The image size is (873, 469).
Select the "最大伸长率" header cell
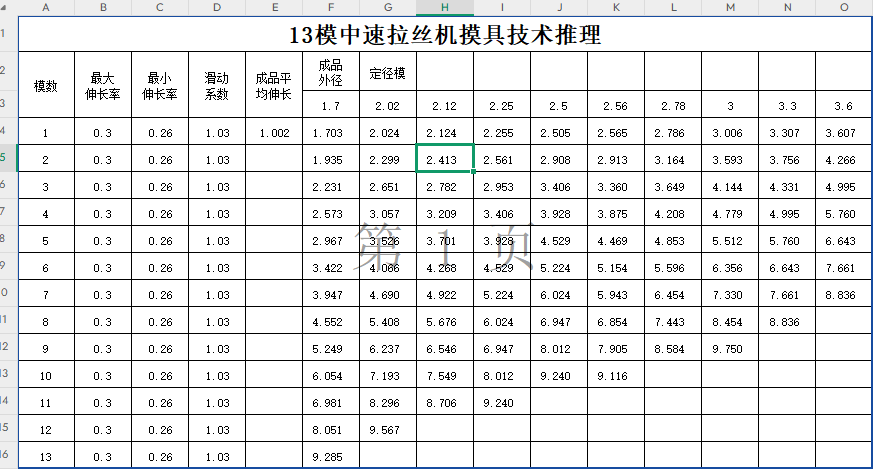click(103, 86)
